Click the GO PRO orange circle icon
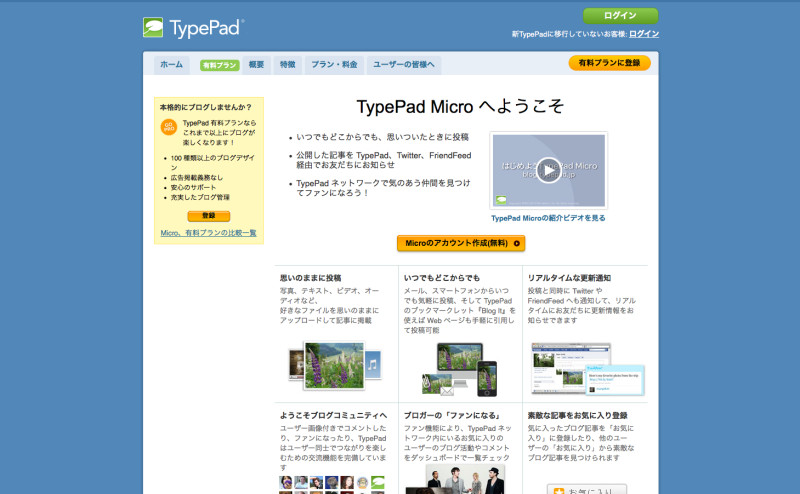Viewport: 800px width, 494px height. point(169,127)
